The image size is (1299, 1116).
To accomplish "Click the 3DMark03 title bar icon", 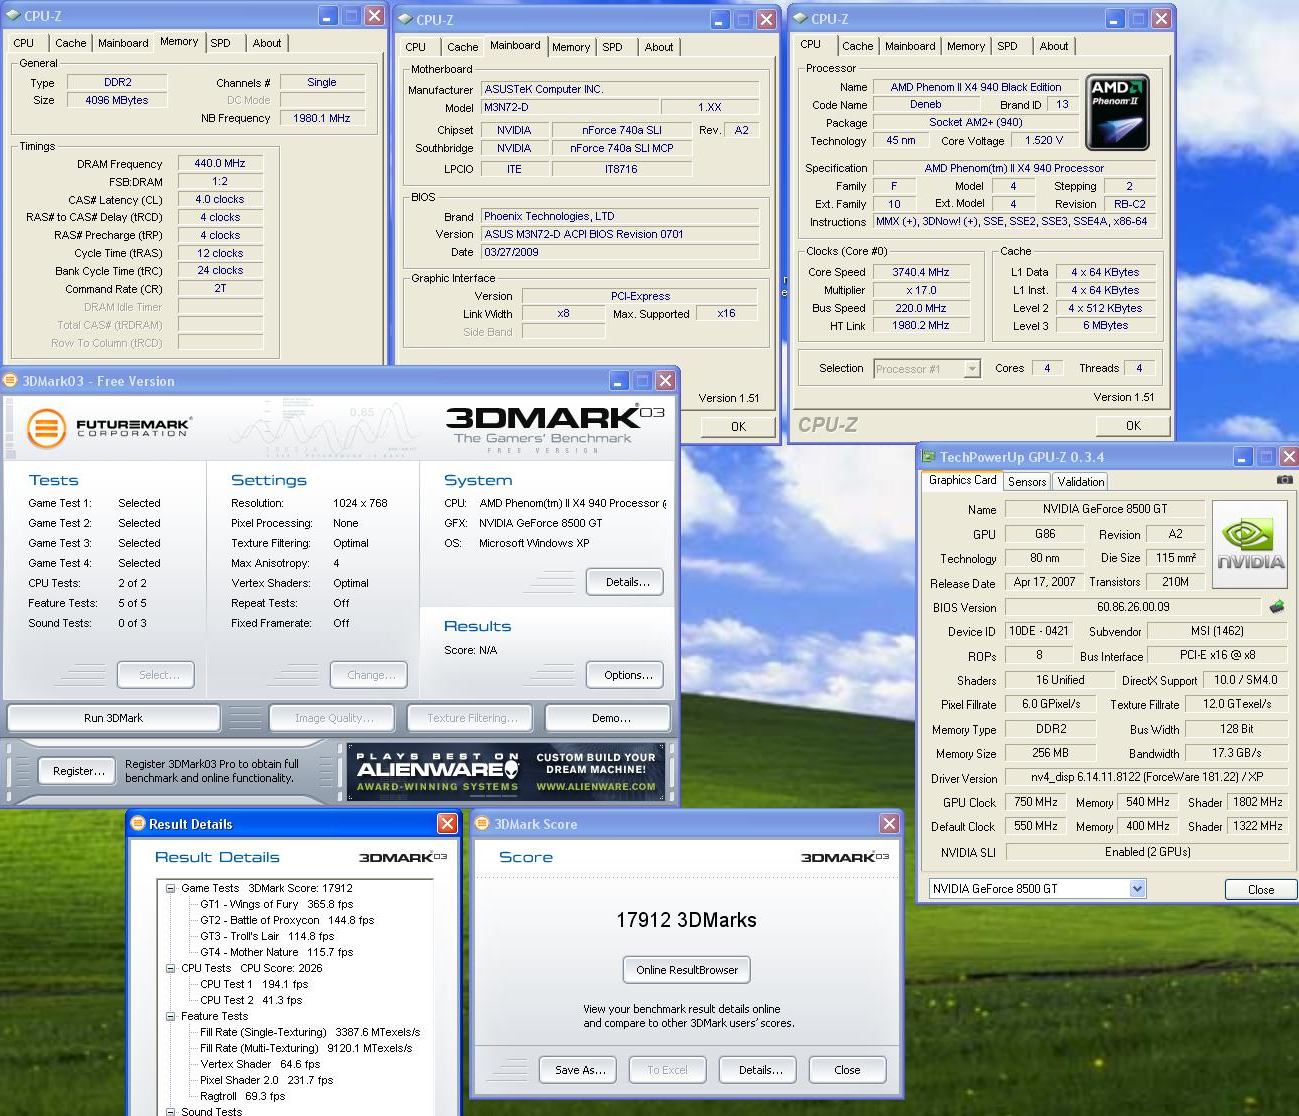I will tap(10, 380).
